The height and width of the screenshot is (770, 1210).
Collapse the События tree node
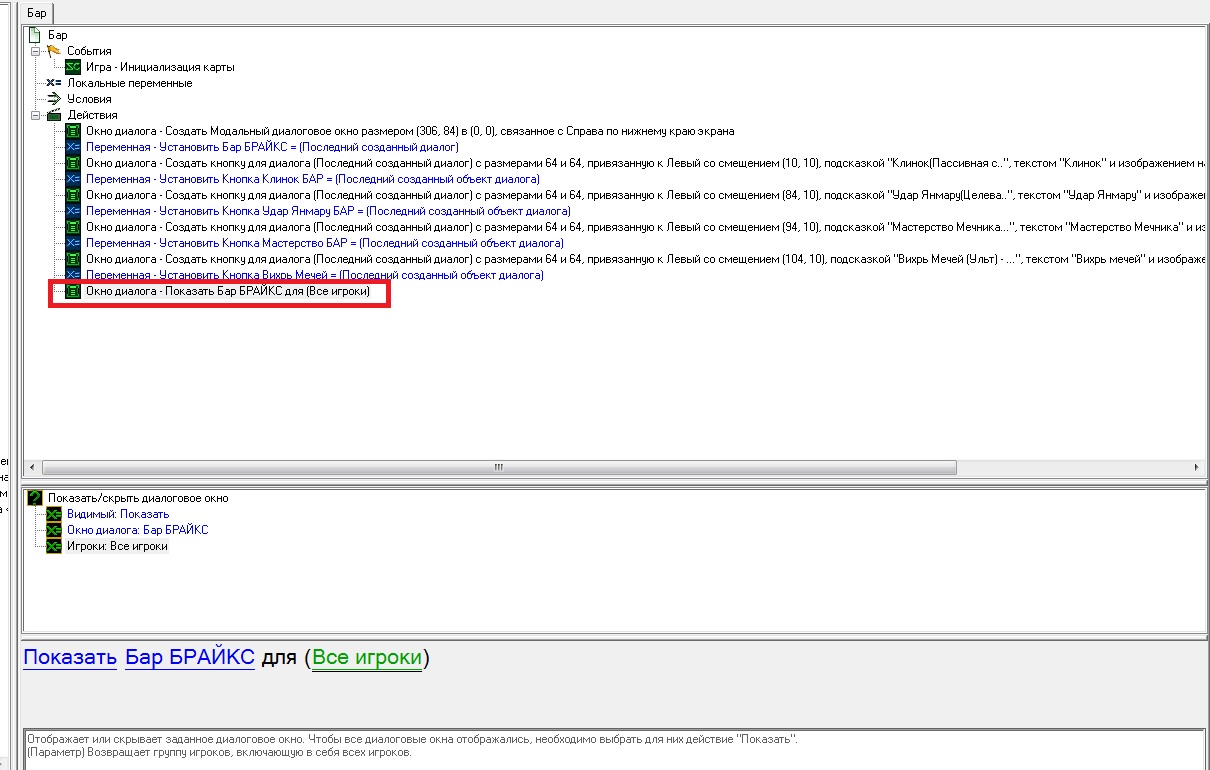36,51
